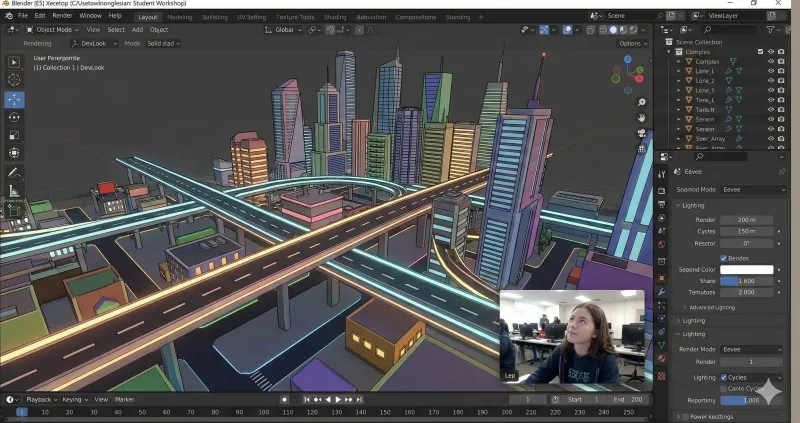Image resolution: width=800 pixels, height=423 pixels.
Task: Switch to the Modeling workspace tab
Action: (180, 17)
